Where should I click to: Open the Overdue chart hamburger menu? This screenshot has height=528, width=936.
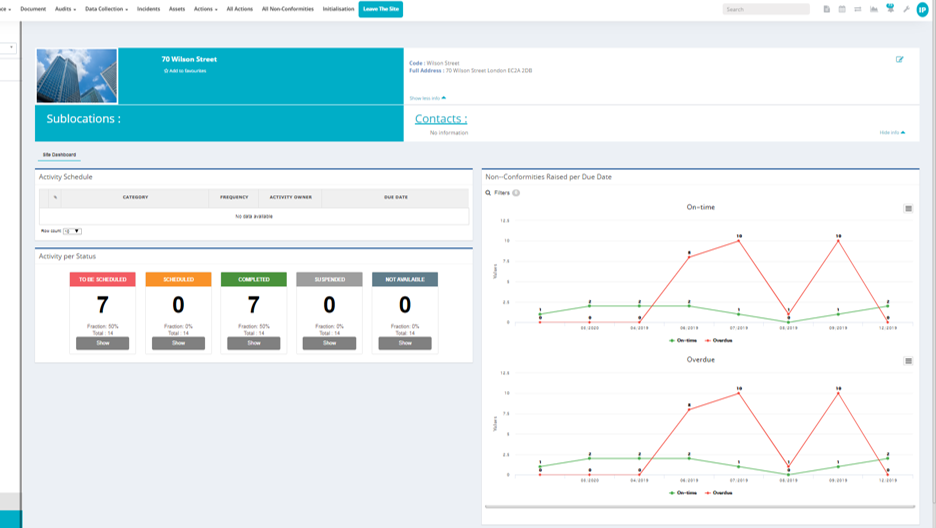pos(908,361)
